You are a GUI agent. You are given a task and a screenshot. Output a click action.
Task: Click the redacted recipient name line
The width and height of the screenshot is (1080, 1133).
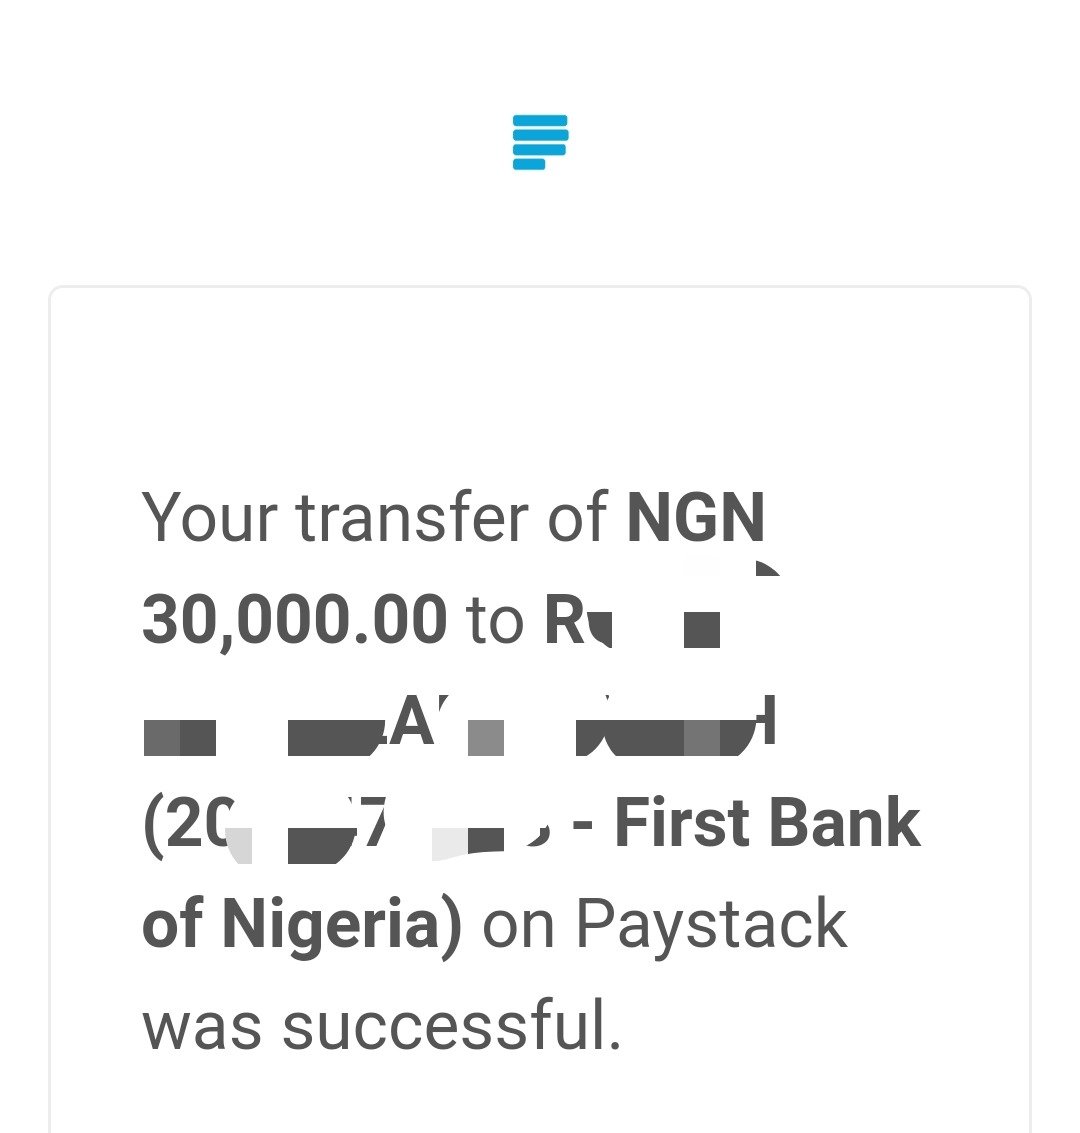(459, 723)
